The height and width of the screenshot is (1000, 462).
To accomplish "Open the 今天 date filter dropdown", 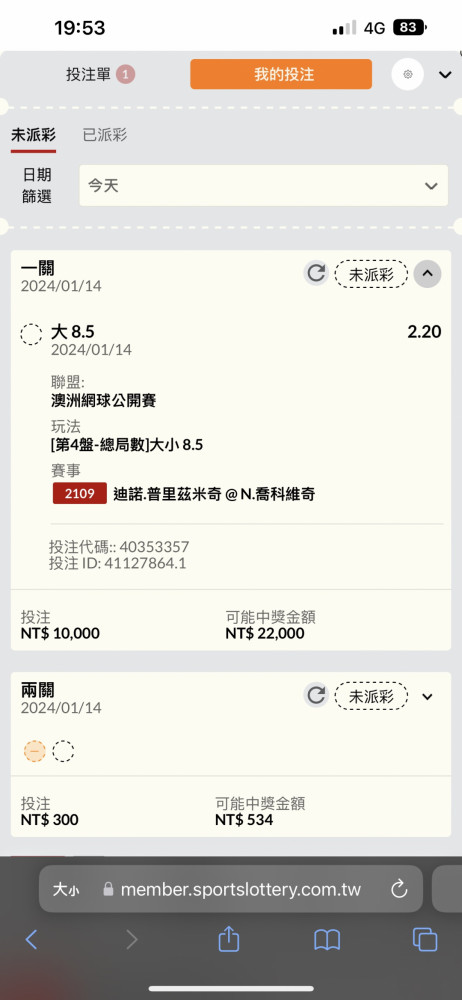I will pos(264,186).
